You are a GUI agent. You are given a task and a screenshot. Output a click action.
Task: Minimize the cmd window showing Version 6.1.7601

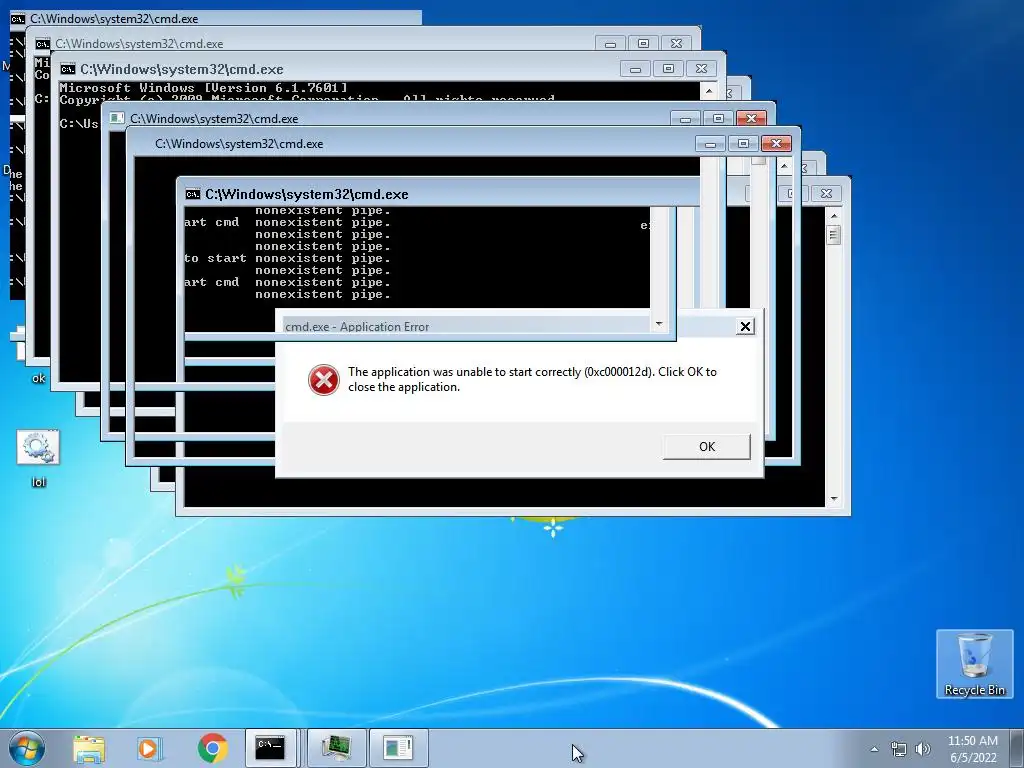point(635,69)
